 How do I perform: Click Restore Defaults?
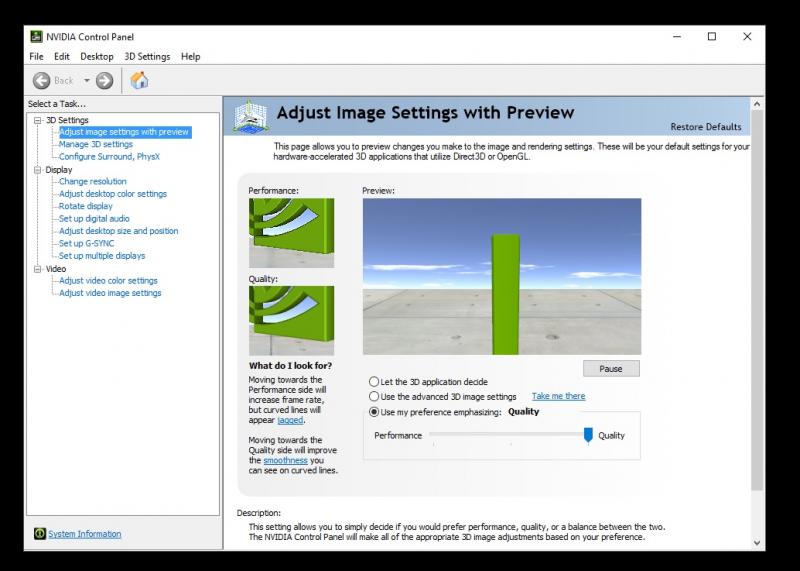(x=706, y=127)
